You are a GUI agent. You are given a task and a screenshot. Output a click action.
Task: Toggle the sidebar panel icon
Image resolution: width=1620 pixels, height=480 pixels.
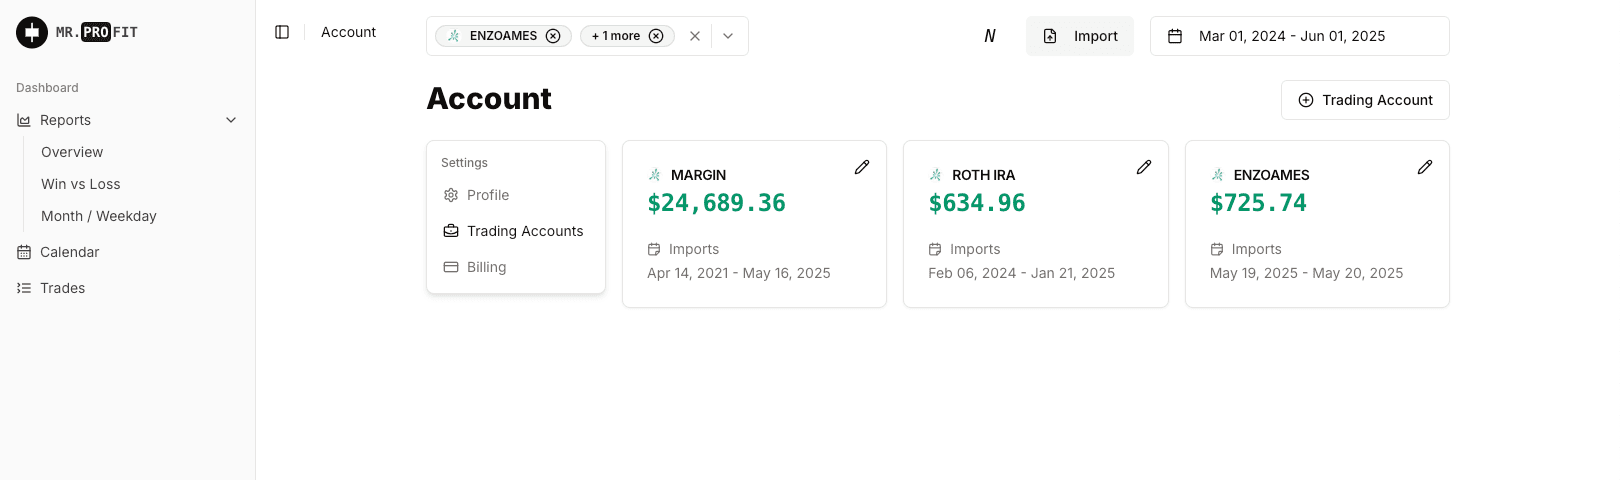282,32
